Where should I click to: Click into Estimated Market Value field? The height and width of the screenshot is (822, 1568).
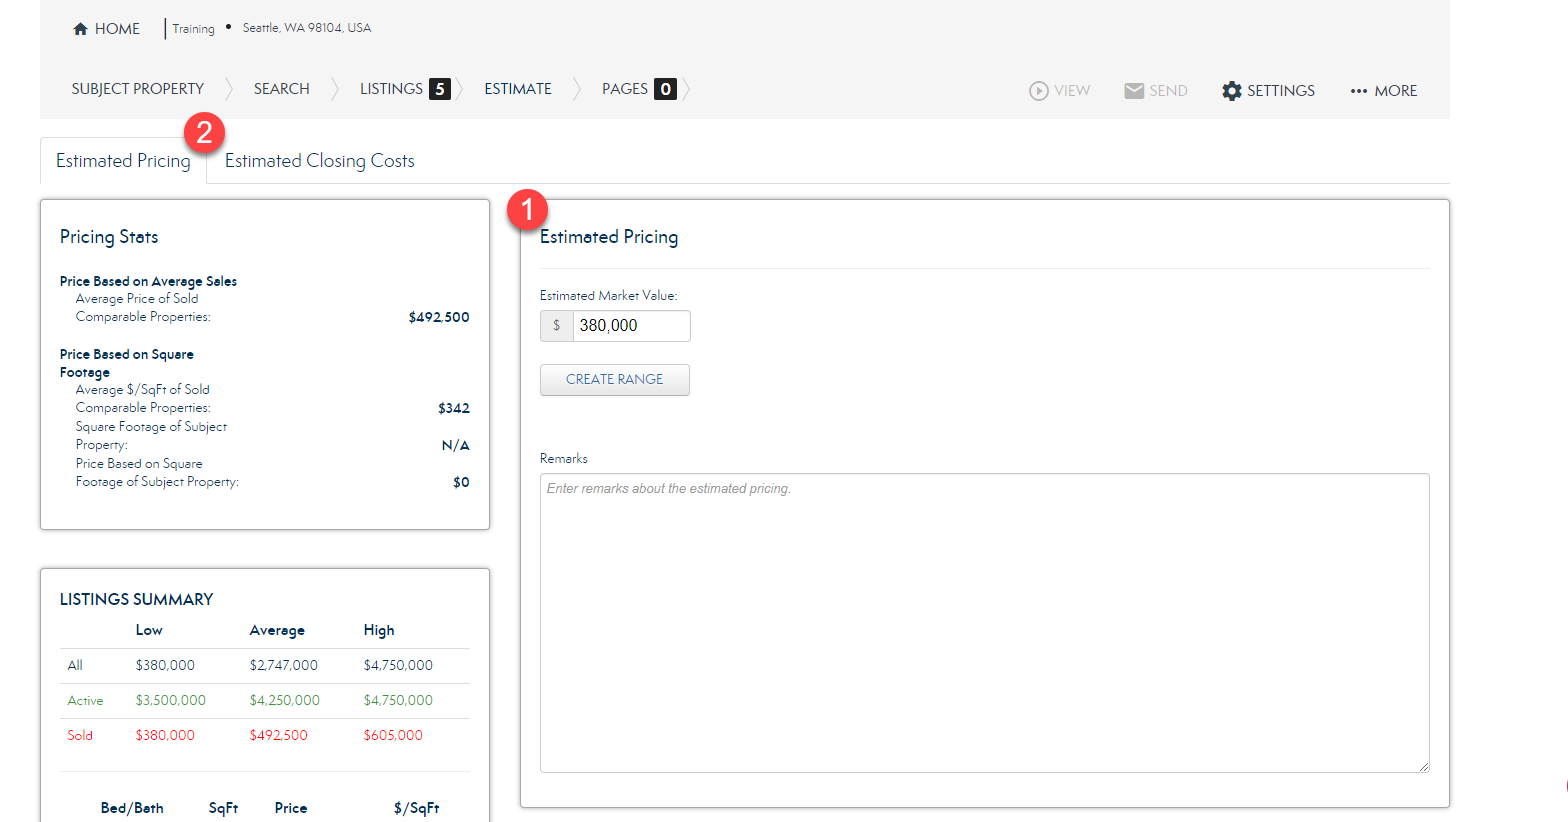[630, 326]
